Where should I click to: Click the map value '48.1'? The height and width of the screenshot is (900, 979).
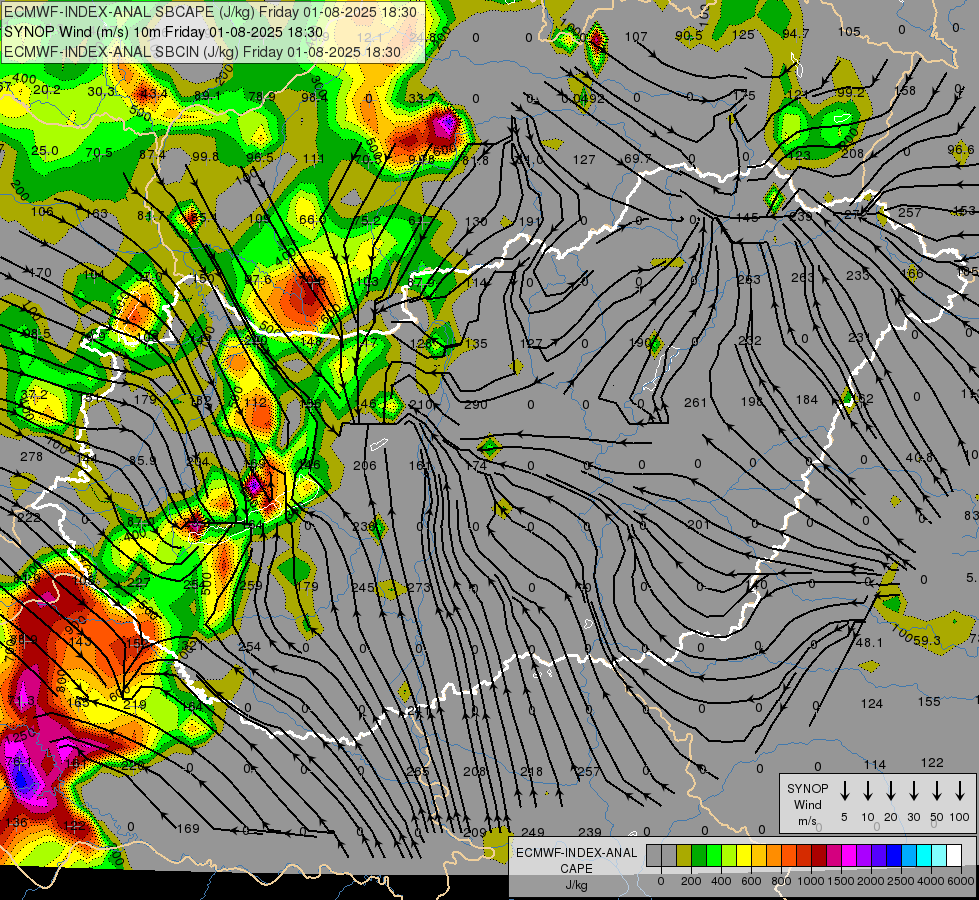[x=868, y=643]
